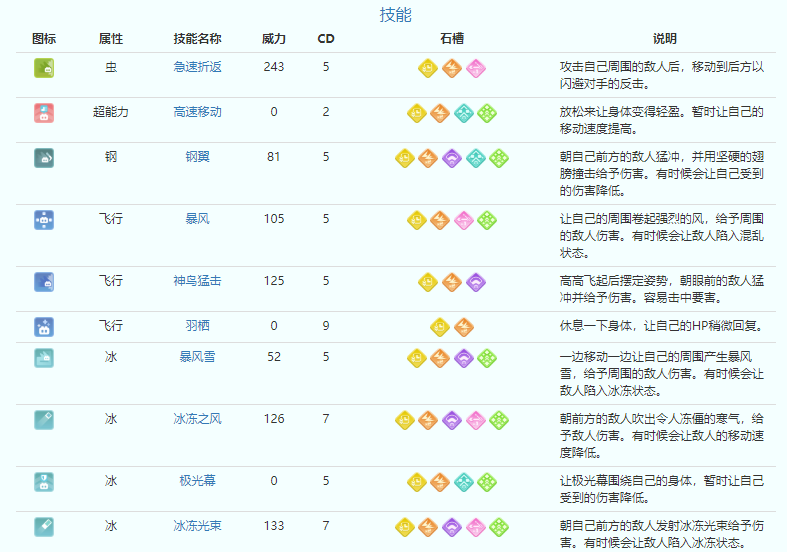Click the 极光幕 skill icon
Viewport: 787px width, 552px height.
tap(44, 482)
